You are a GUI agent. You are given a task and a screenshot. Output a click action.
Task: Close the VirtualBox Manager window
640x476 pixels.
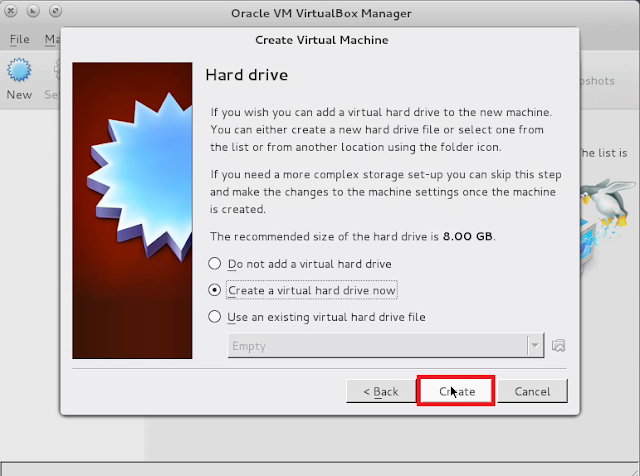point(11,11)
